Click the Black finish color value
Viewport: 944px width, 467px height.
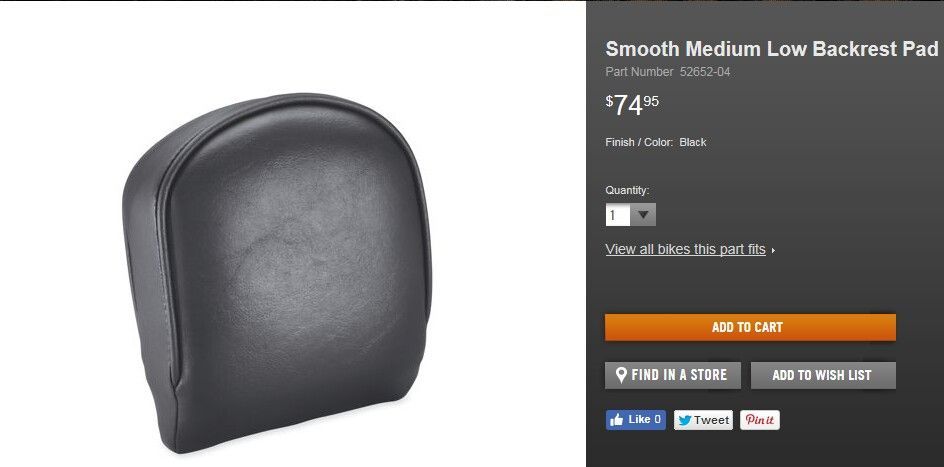pos(693,143)
